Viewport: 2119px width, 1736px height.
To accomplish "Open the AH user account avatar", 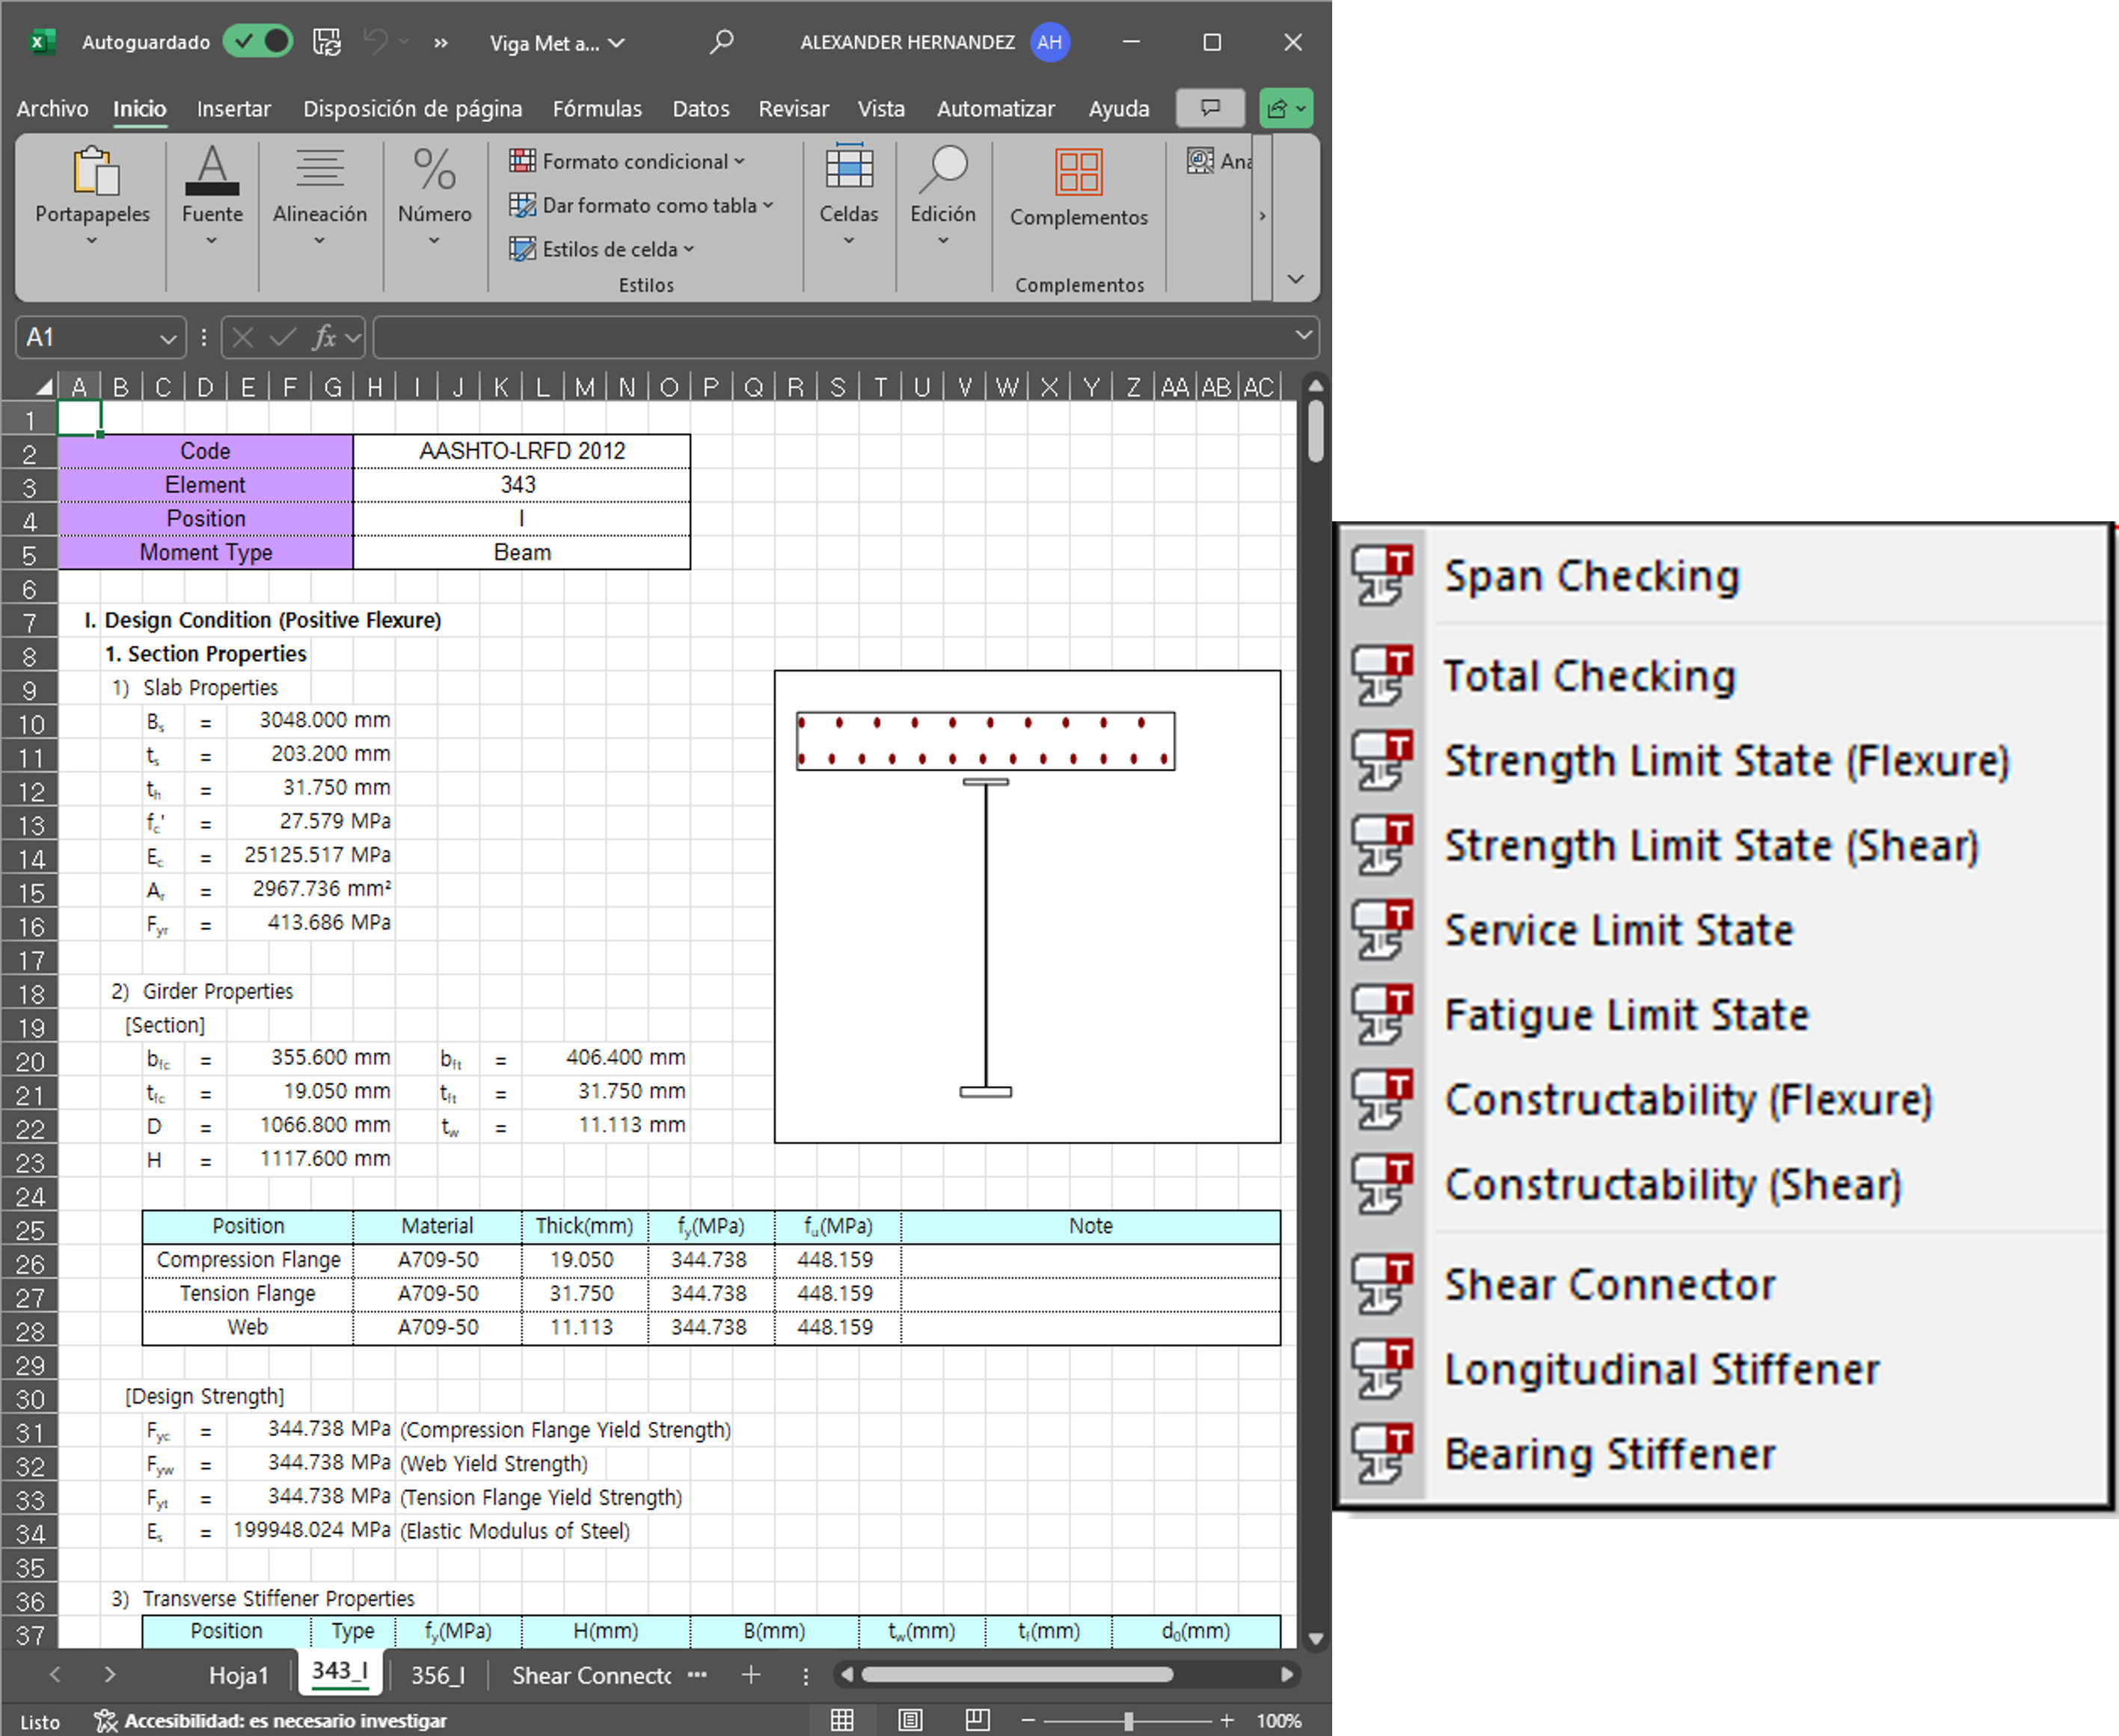I will point(1050,42).
